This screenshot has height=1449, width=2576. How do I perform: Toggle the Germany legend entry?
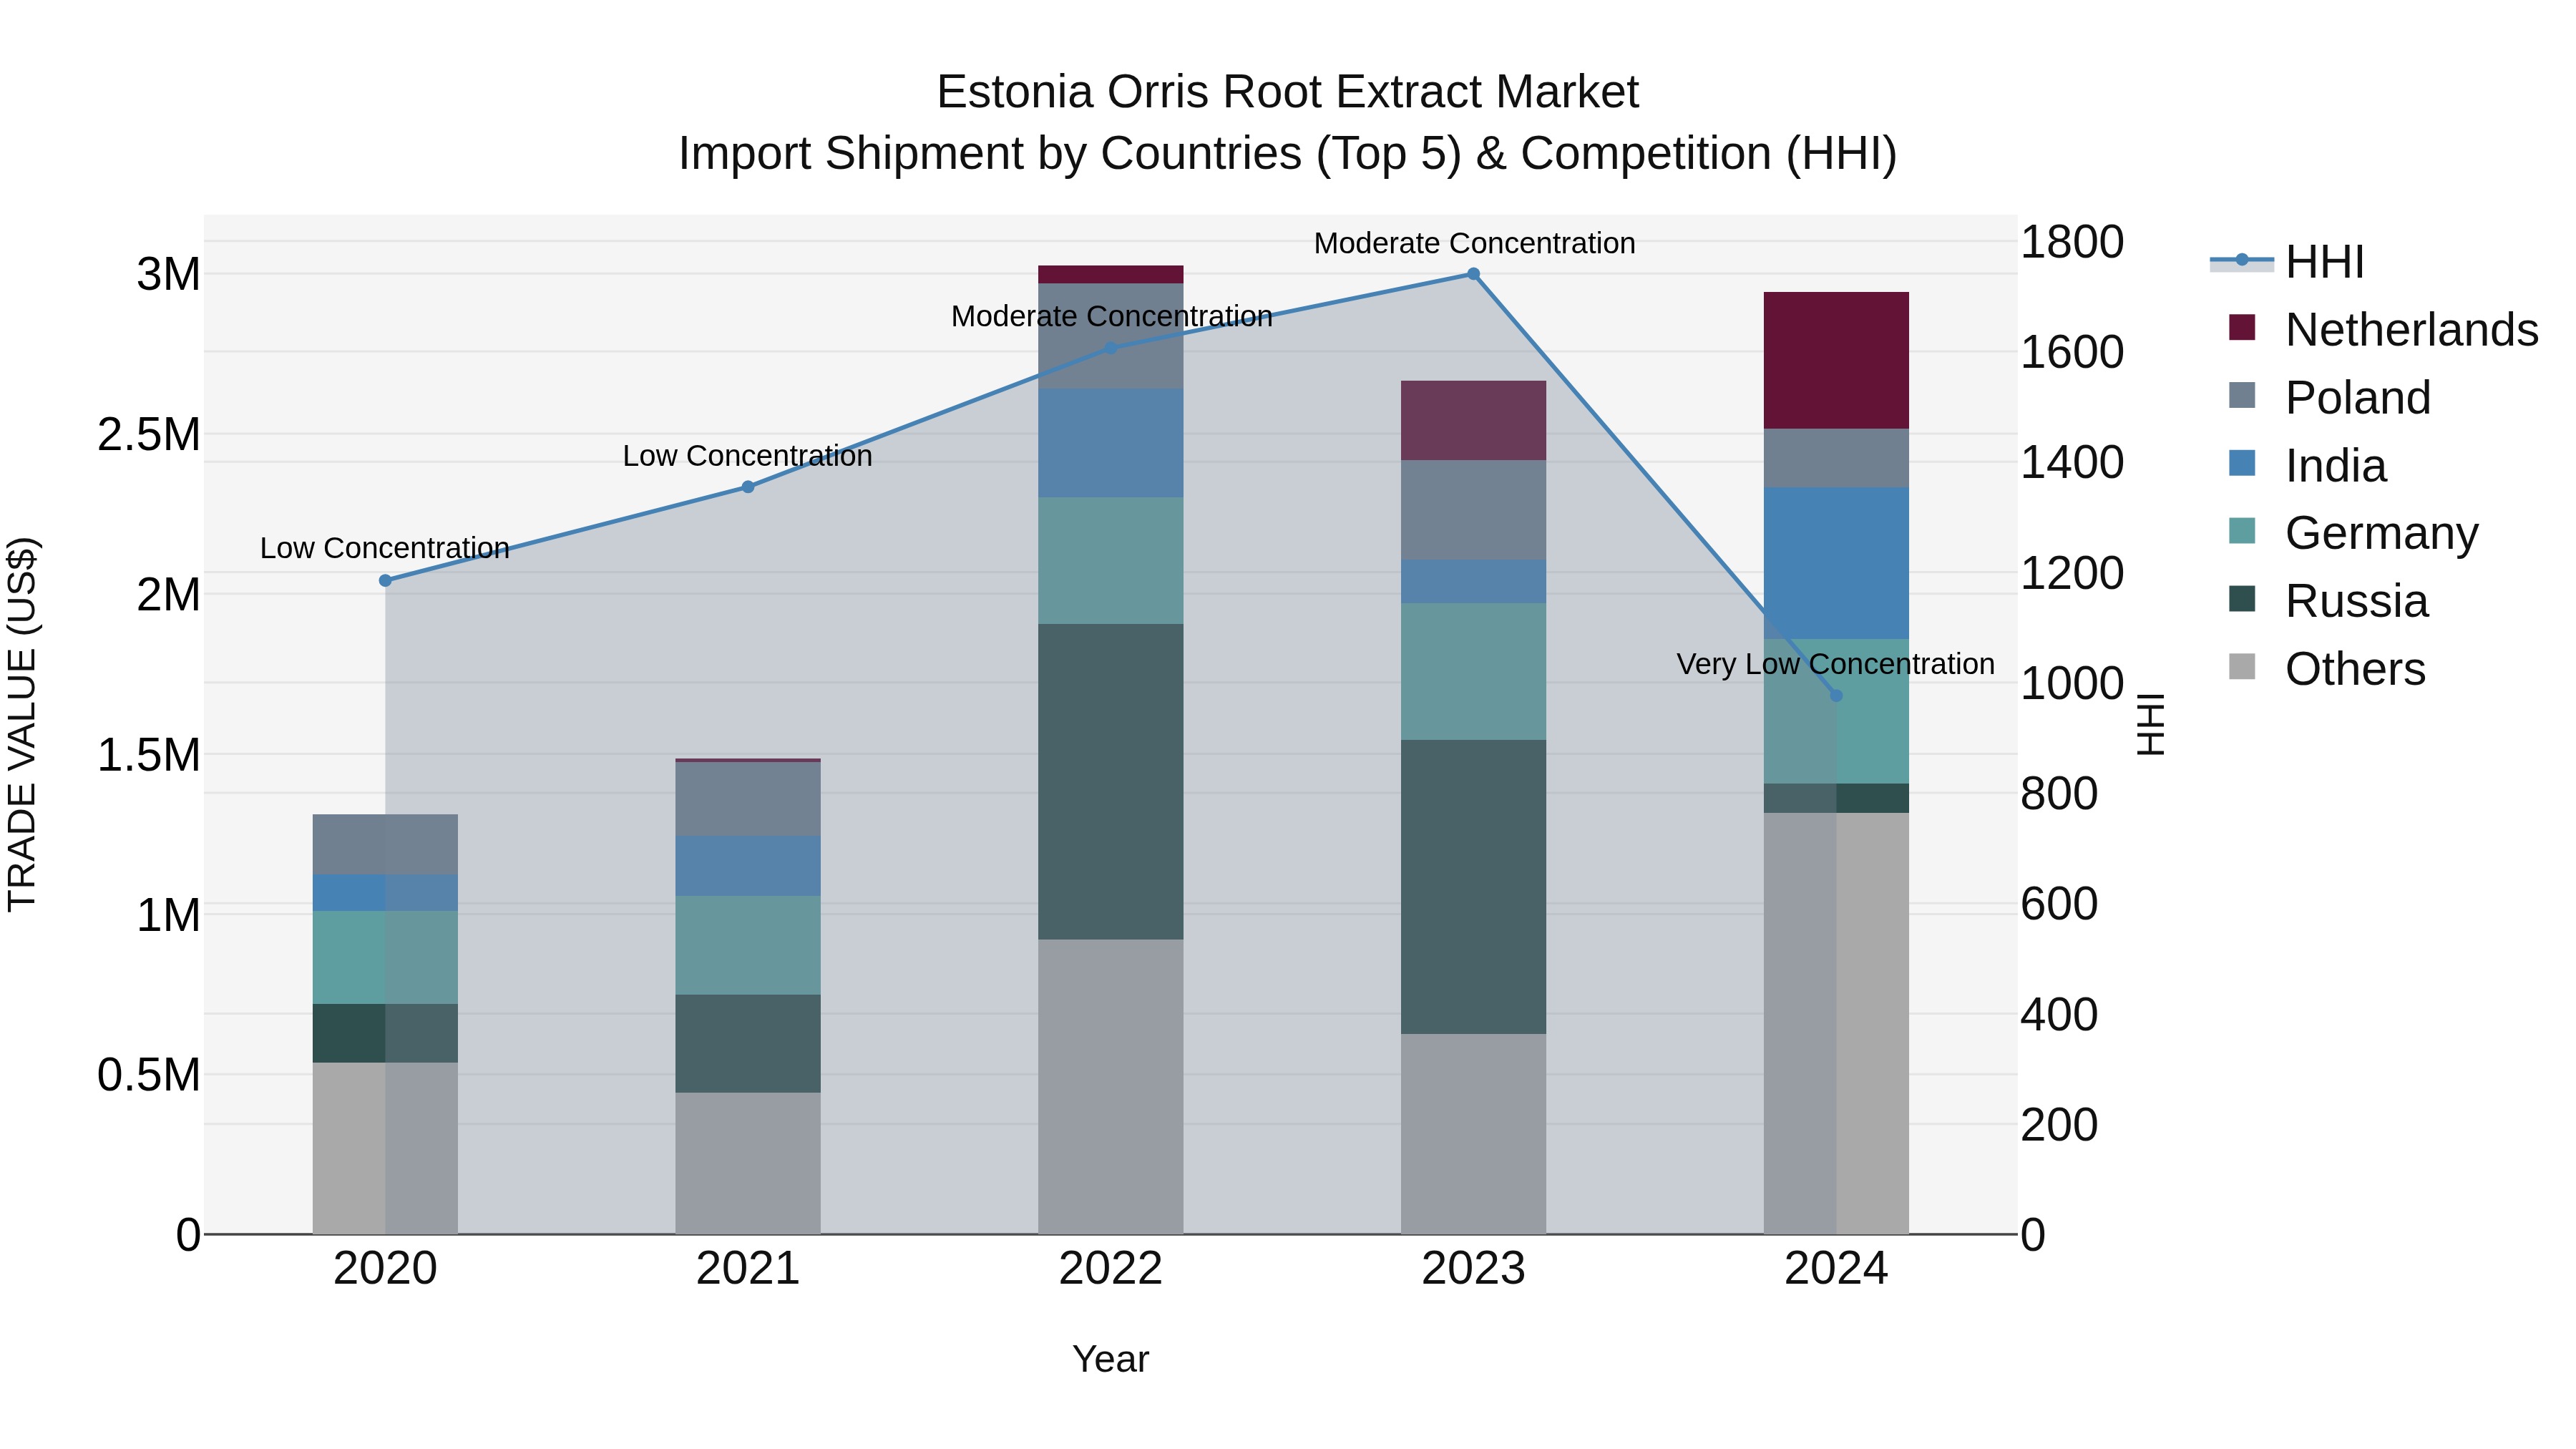2354,533
